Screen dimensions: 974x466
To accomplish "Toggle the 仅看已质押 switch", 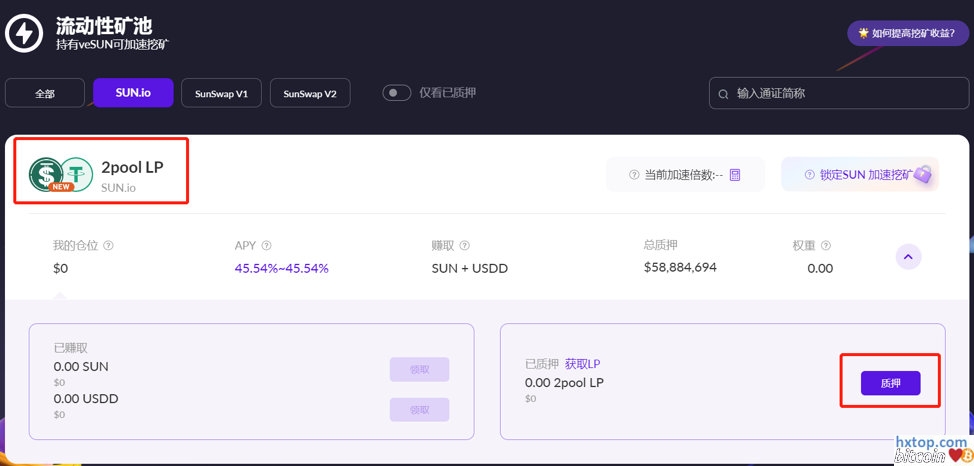I will [x=397, y=93].
